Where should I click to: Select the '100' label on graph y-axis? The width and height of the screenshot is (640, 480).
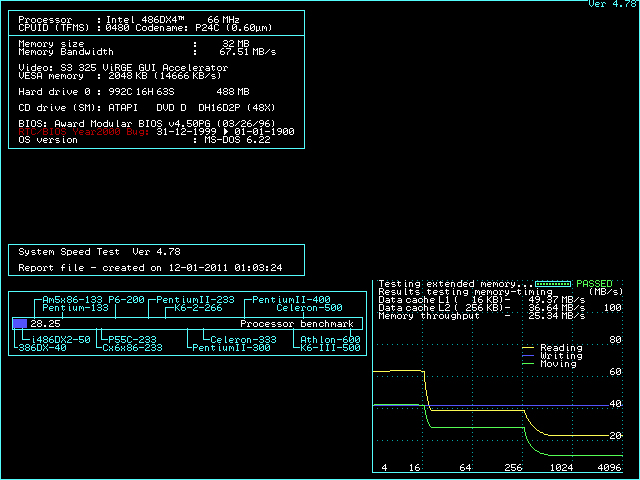coord(612,308)
